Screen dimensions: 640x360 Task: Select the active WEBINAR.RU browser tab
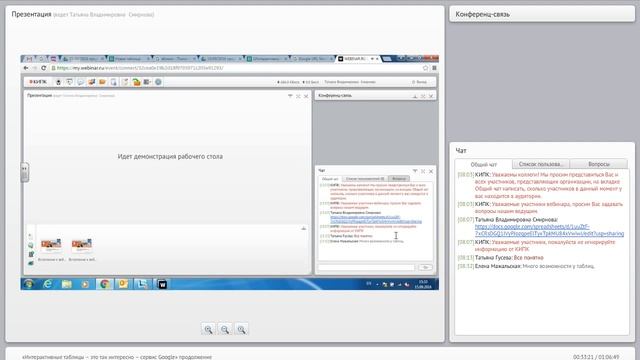[x=357, y=59]
